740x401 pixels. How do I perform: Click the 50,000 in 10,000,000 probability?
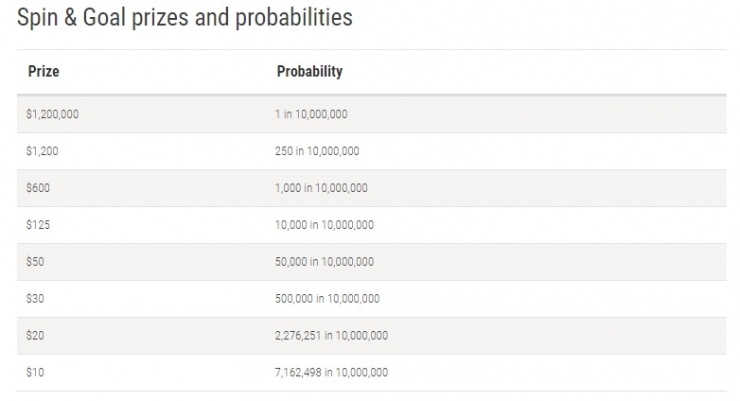coord(324,261)
